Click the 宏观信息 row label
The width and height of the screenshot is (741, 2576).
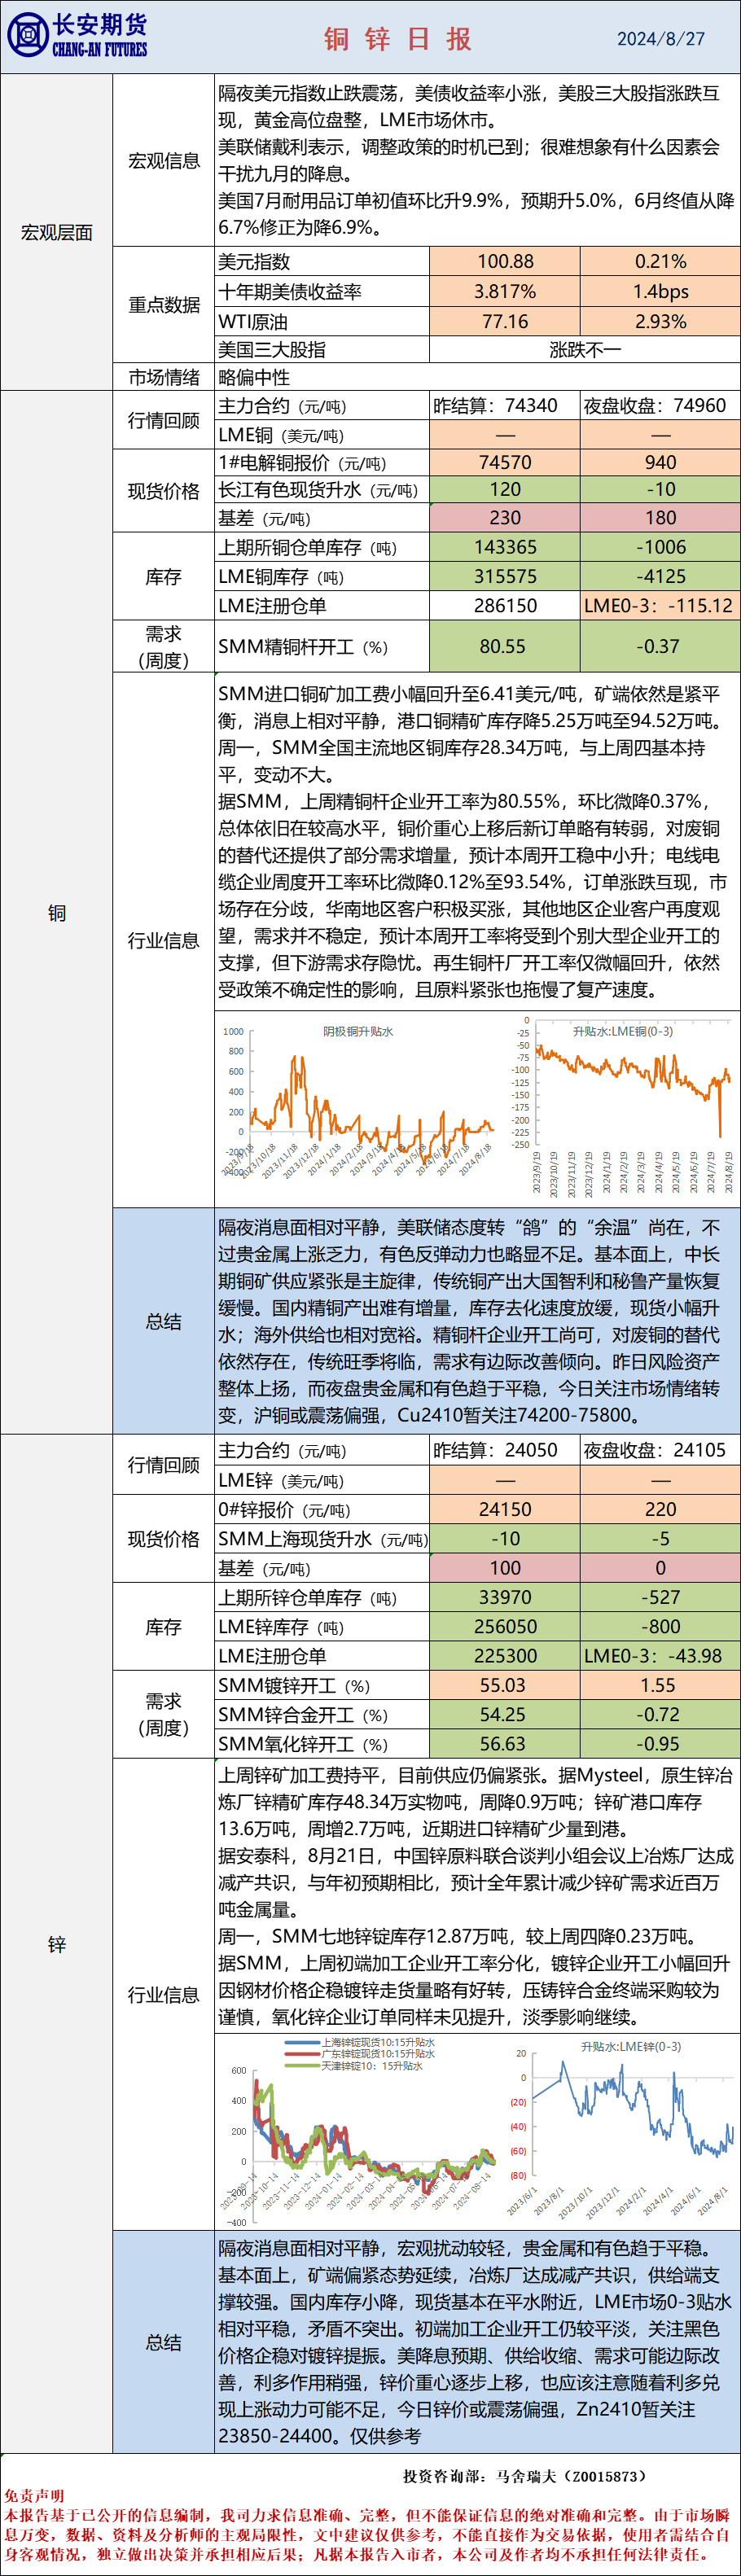[164, 160]
